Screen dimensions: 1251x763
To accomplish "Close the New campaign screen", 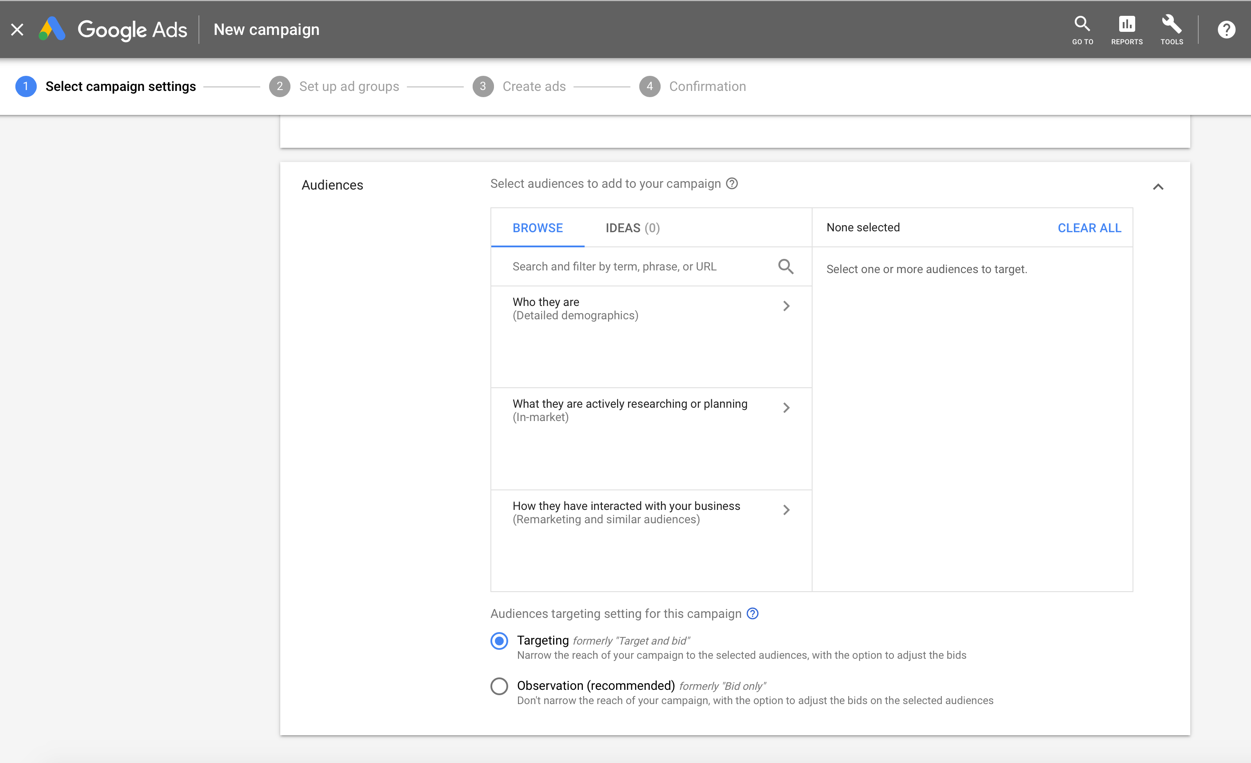I will point(17,30).
